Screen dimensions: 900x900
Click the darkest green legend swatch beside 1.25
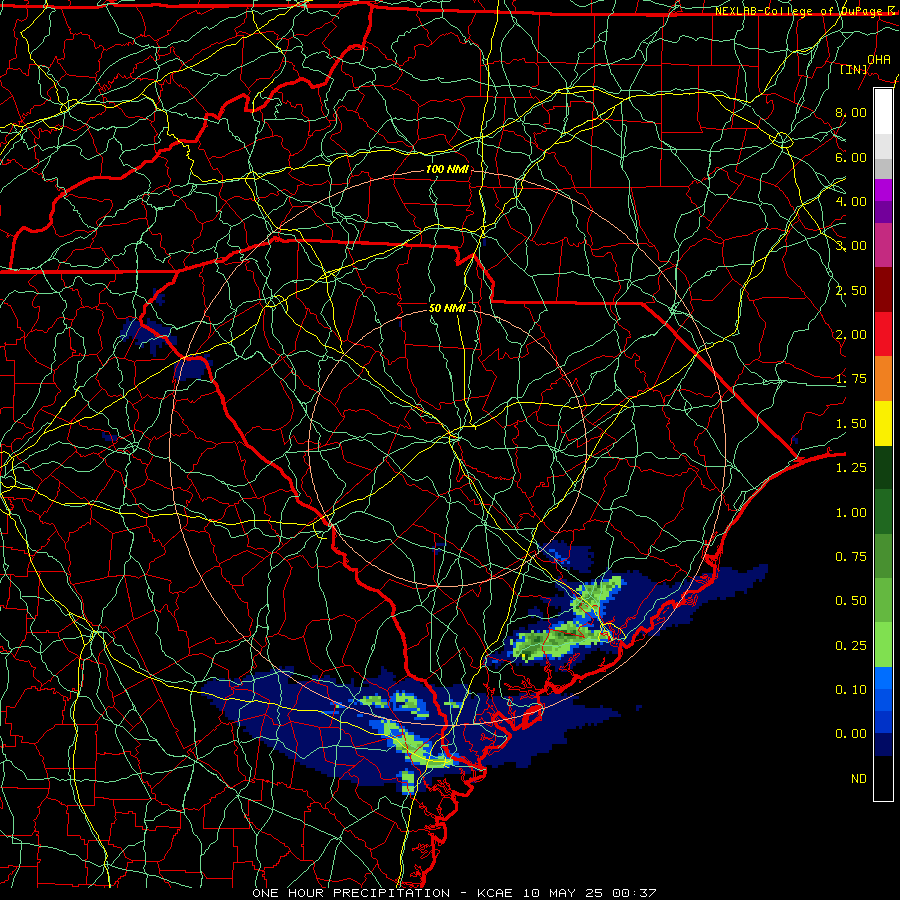tap(883, 468)
